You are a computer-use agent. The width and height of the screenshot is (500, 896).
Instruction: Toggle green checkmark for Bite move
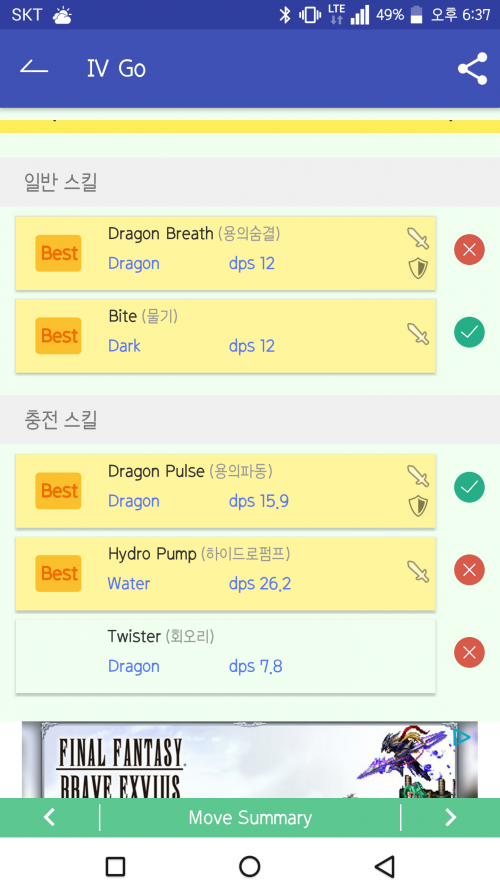tap(469, 332)
